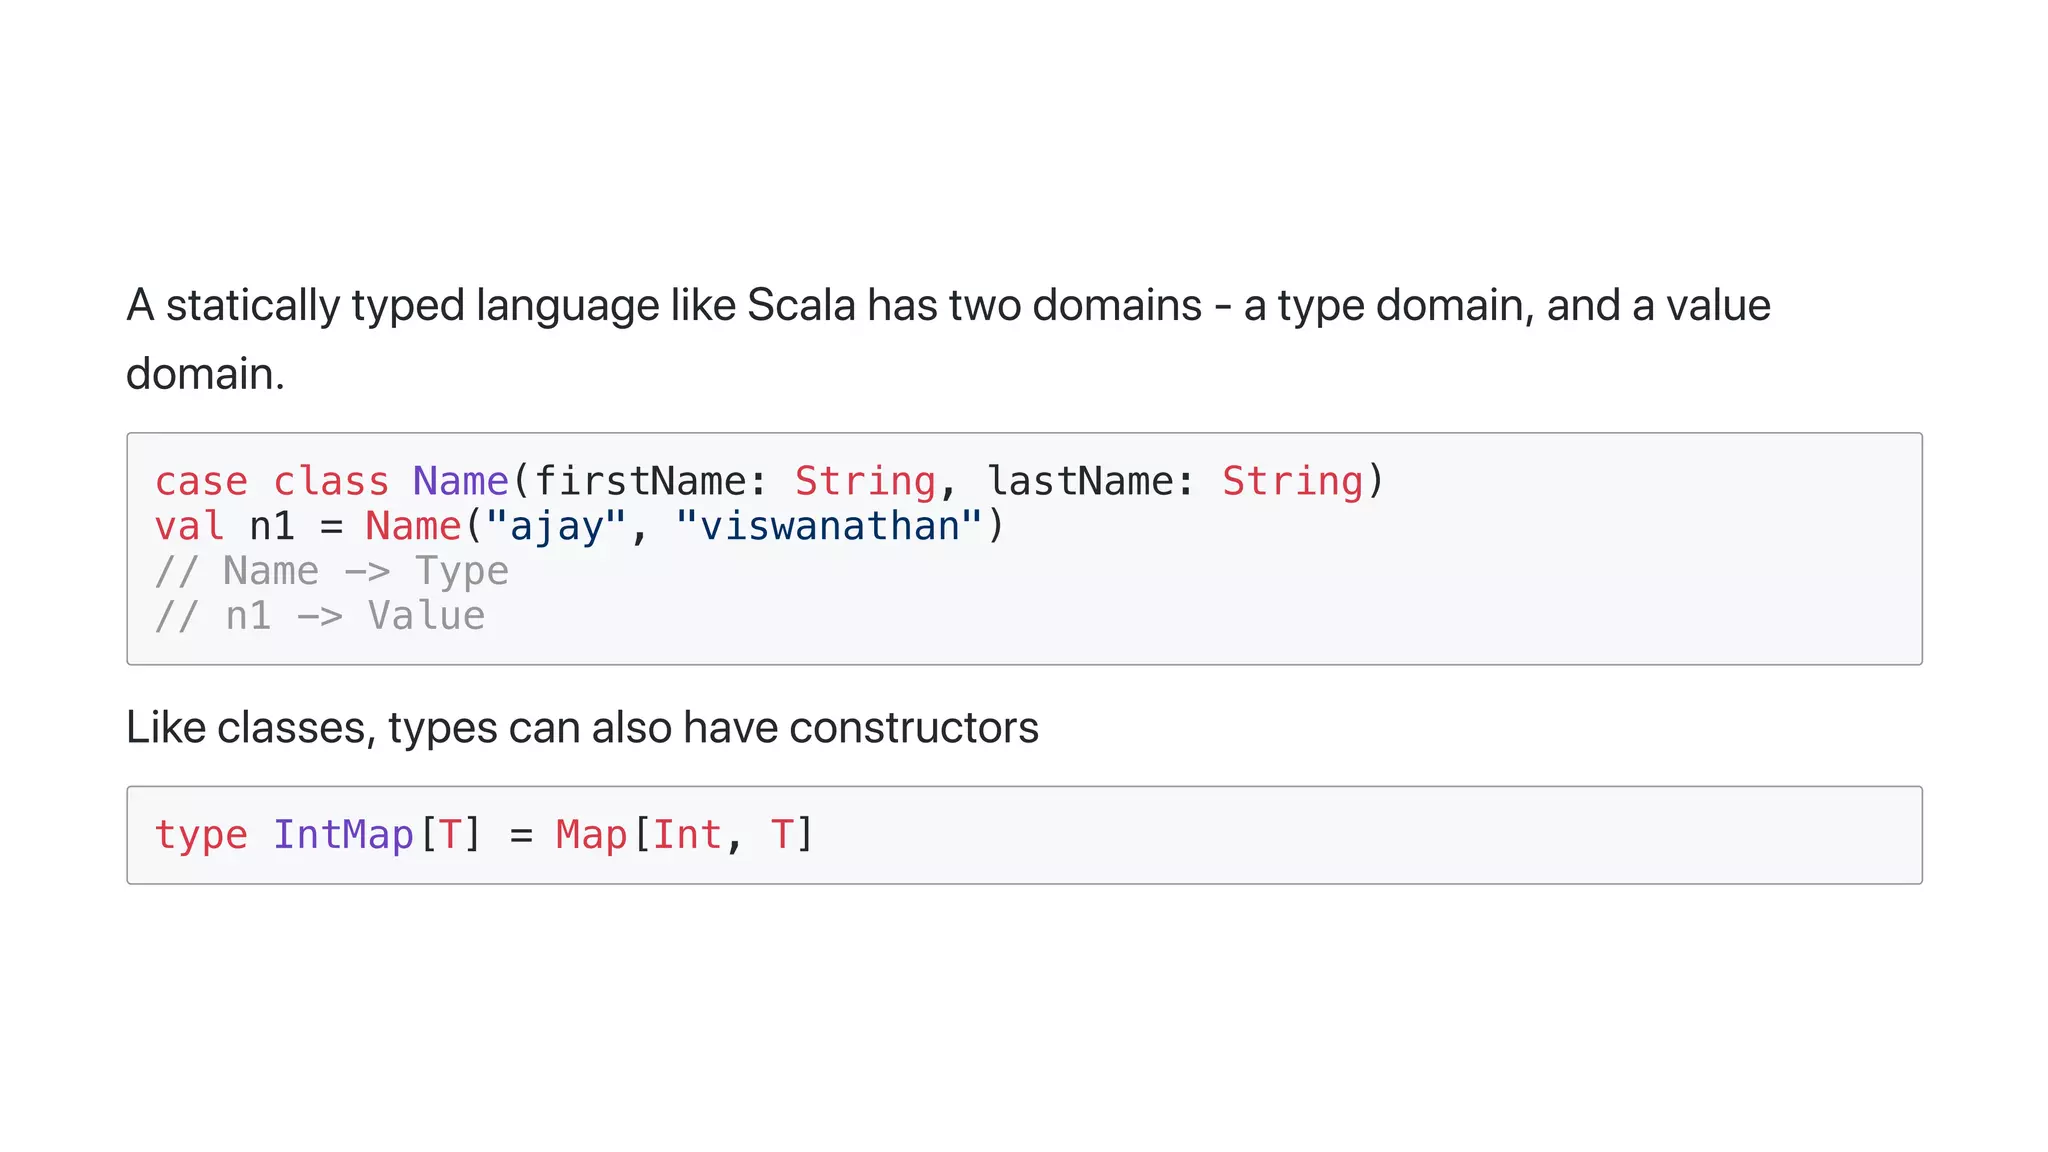
Task: Click the "lastName" parameter
Action: (x=1080, y=482)
